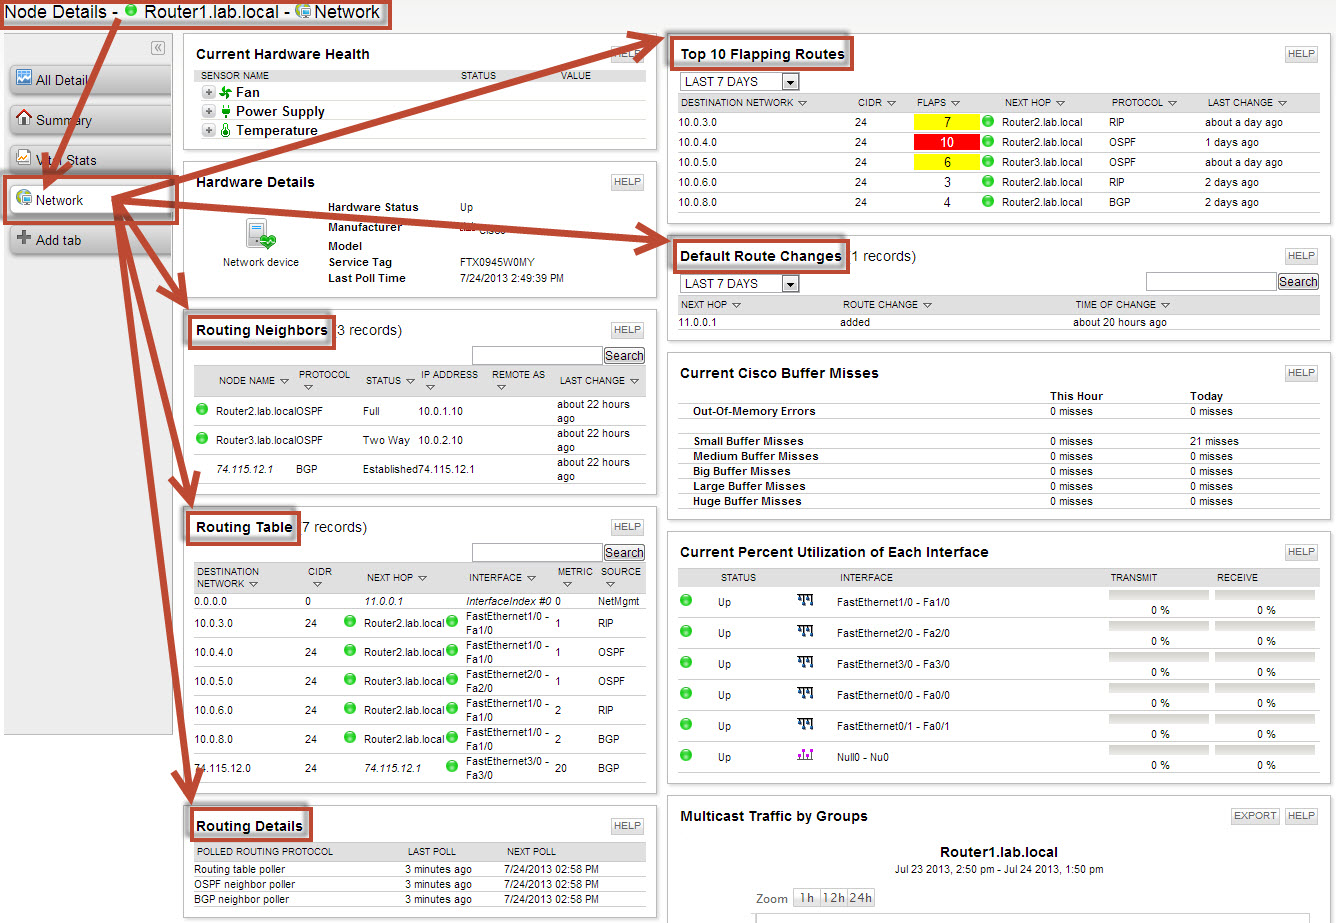
Task: Click the purple Null0 - Nu0 interface icon
Action: pyautogui.click(x=805, y=755)
